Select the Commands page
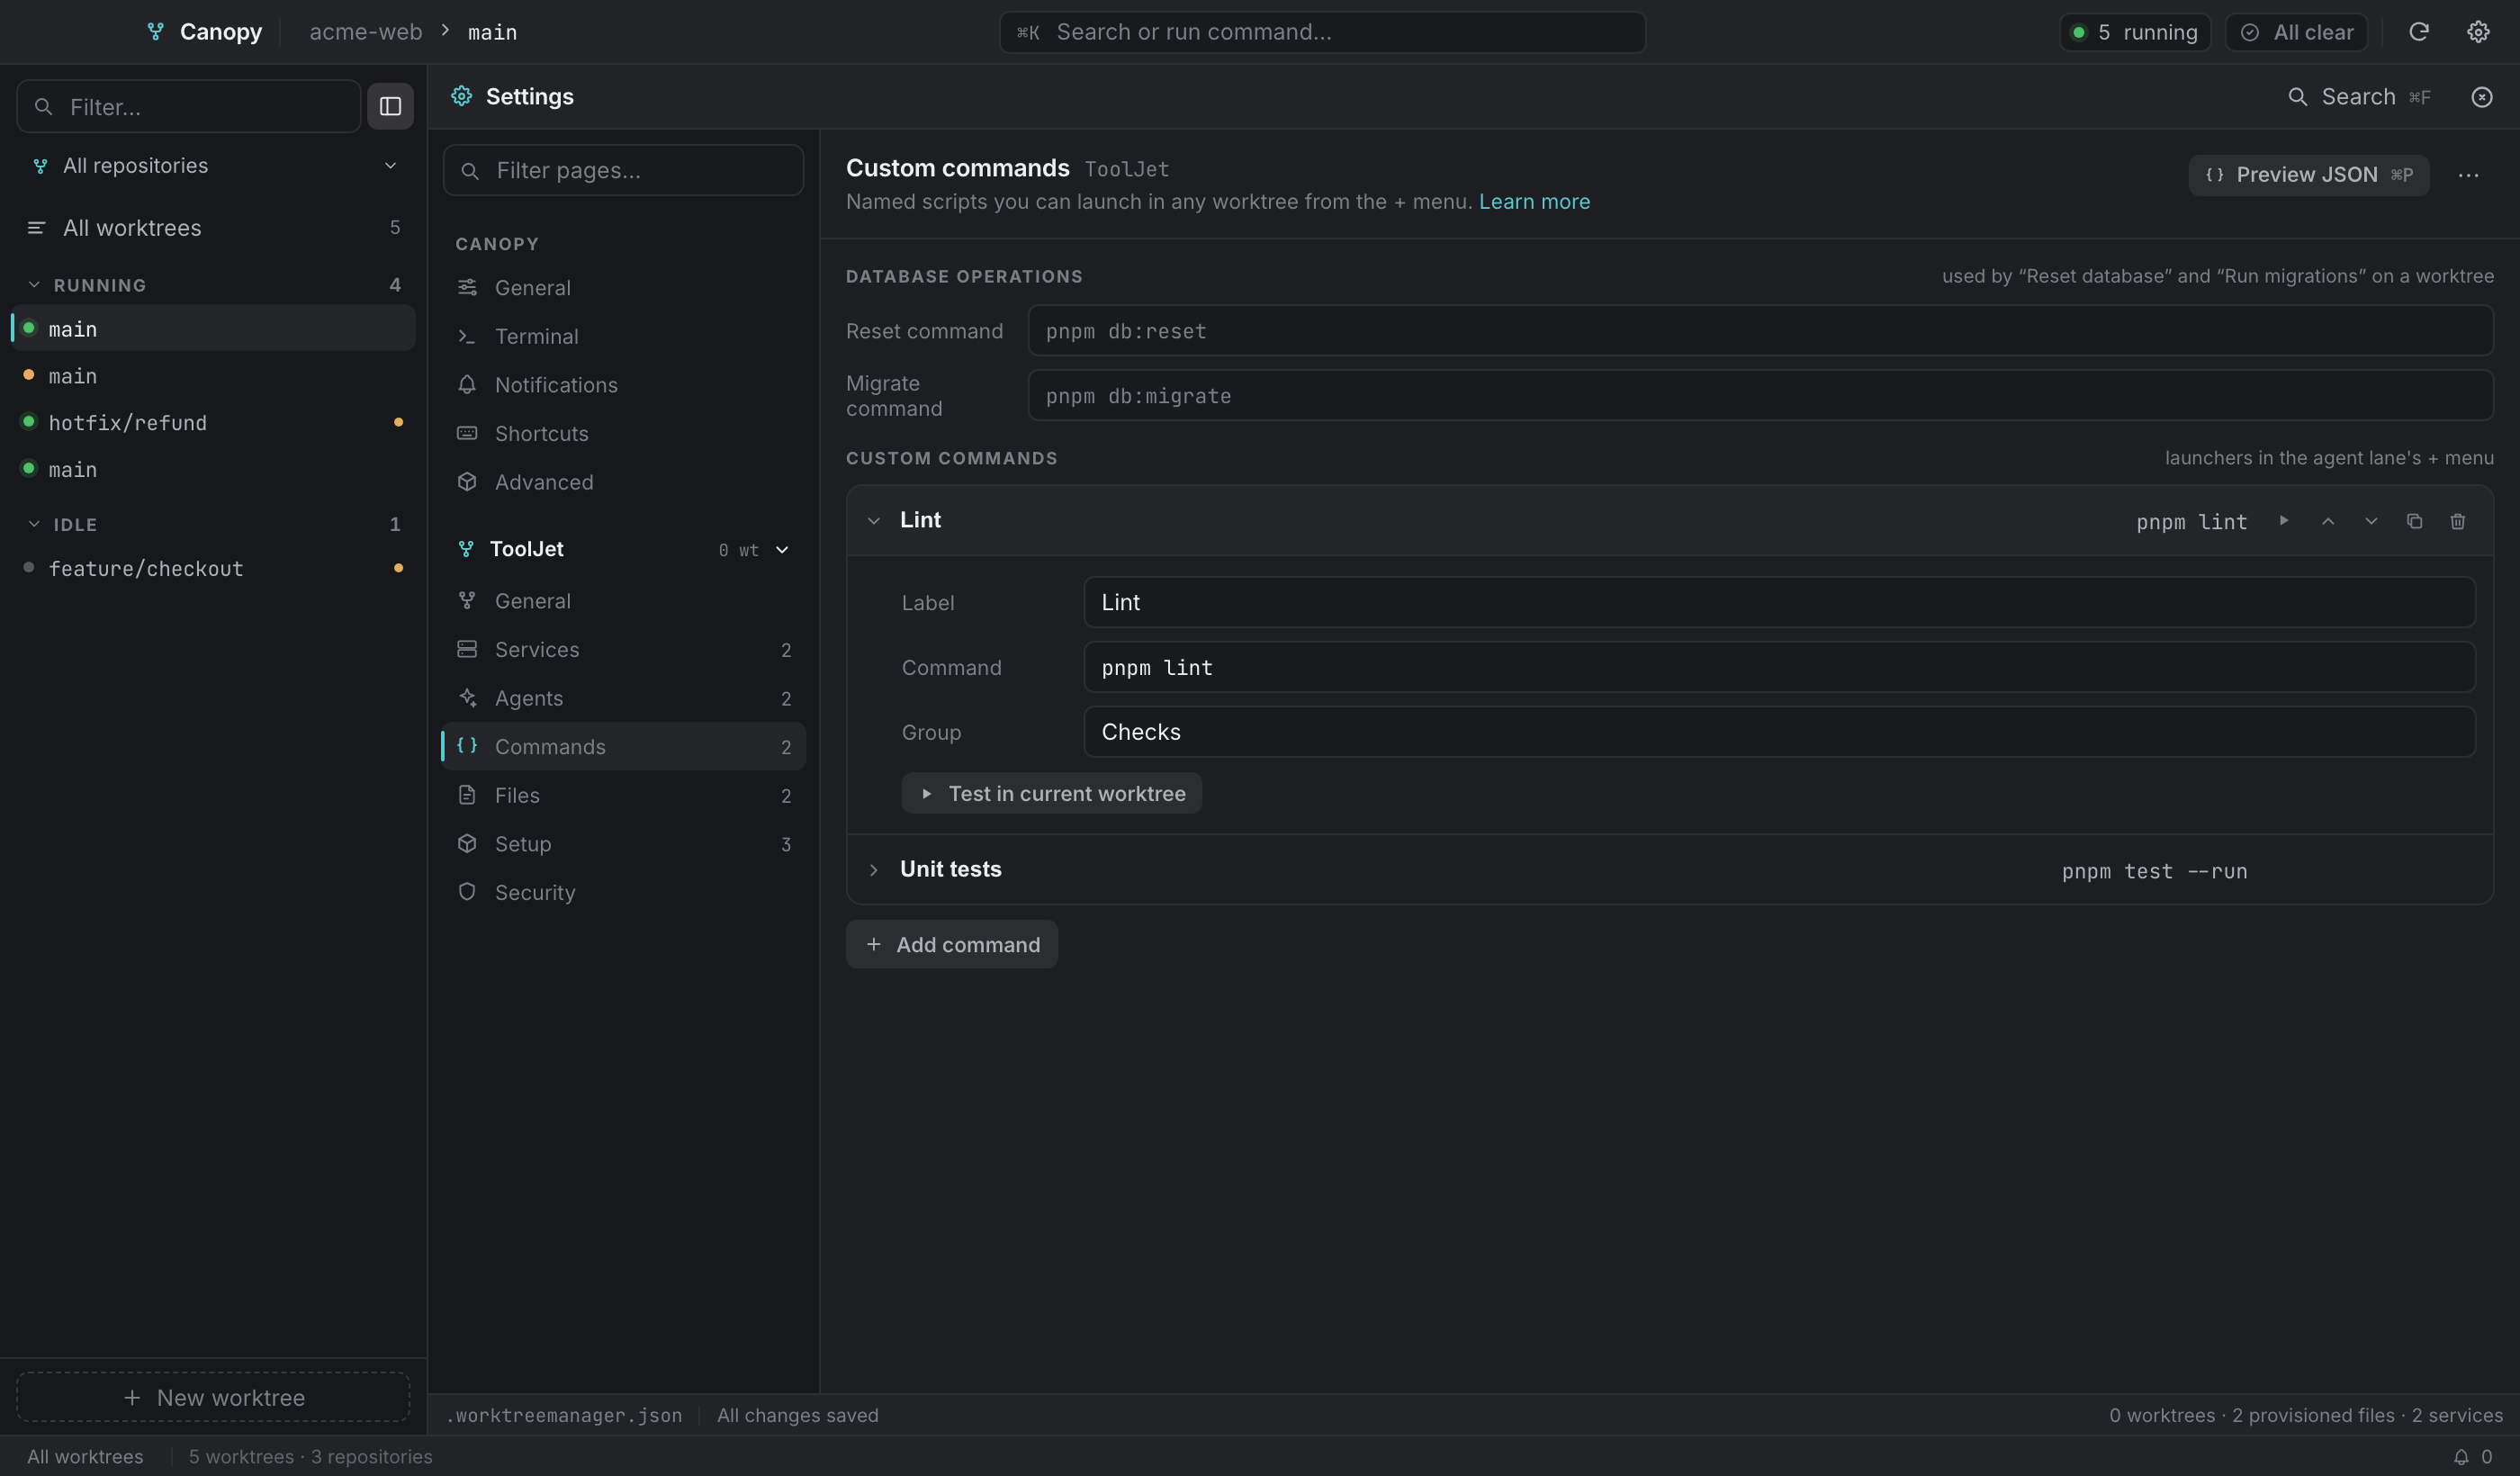Viewport: 2520px width, 1476px height. tap(624, 747)
